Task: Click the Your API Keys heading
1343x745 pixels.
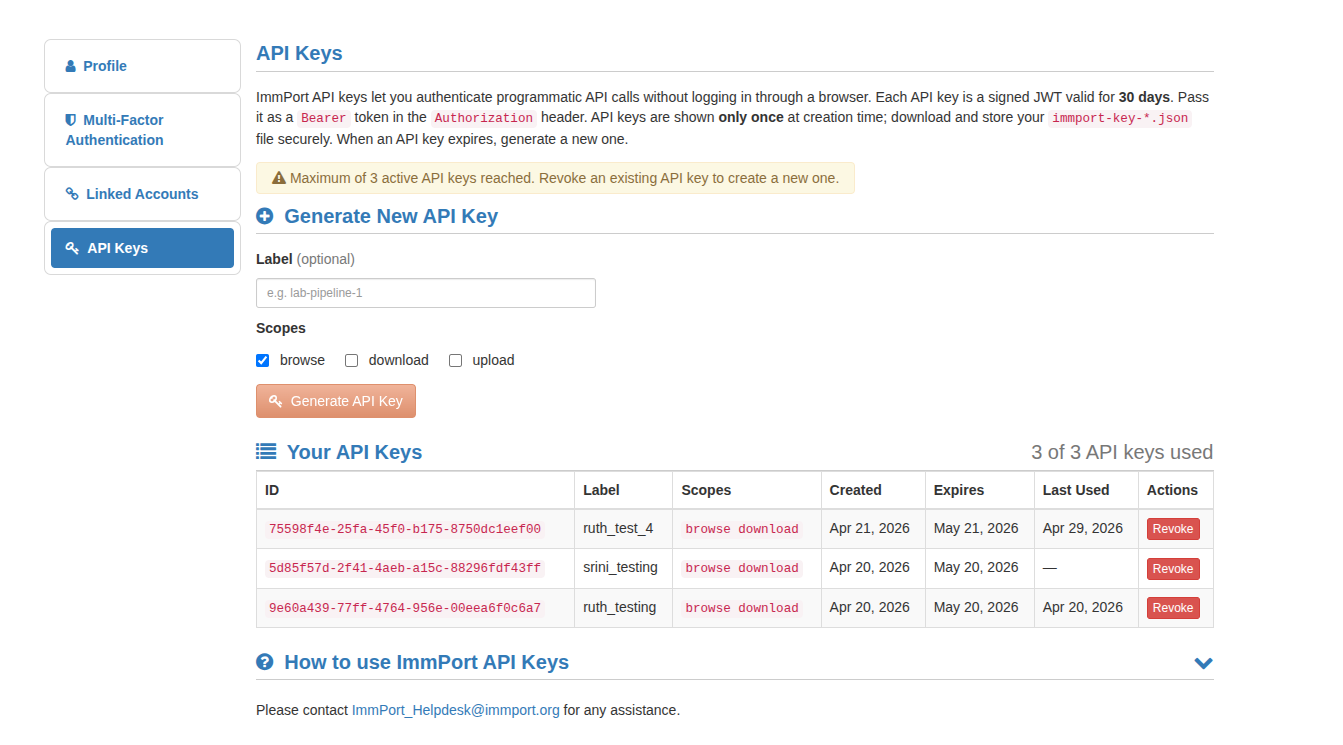Action: click(354, 452)
